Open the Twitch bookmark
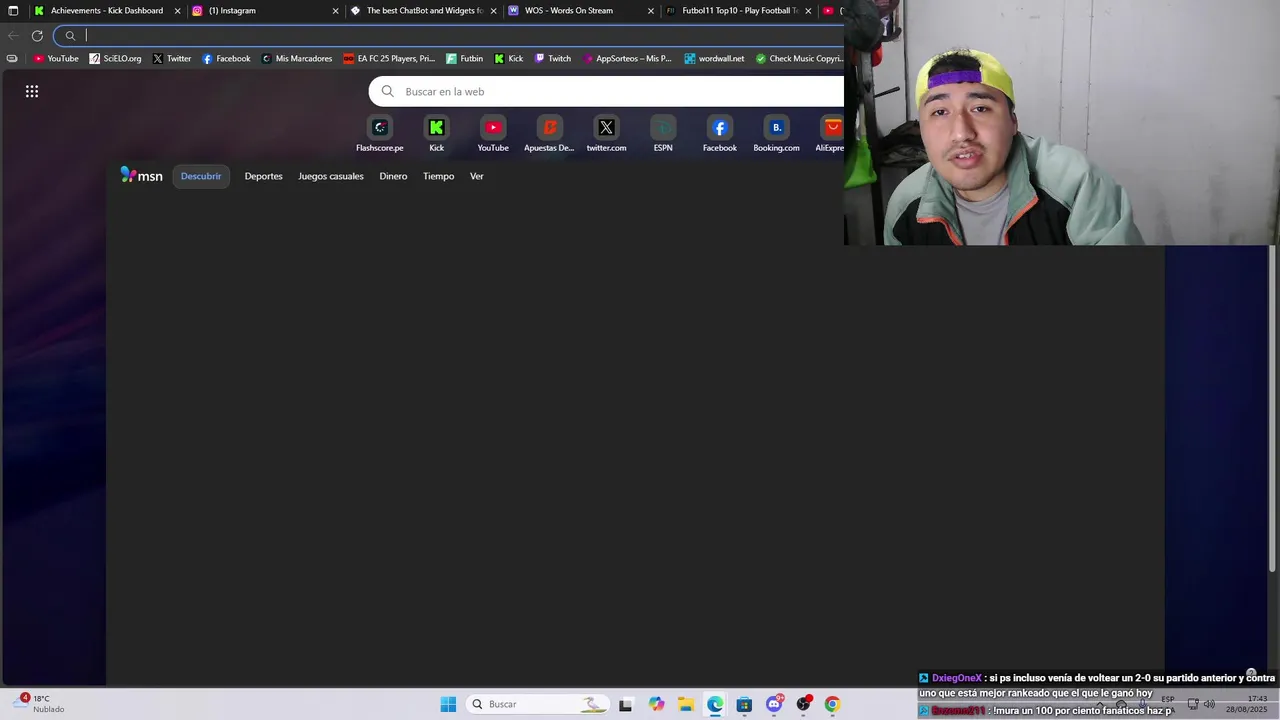This screenshot has height=720, width=1280. point(553,59)
